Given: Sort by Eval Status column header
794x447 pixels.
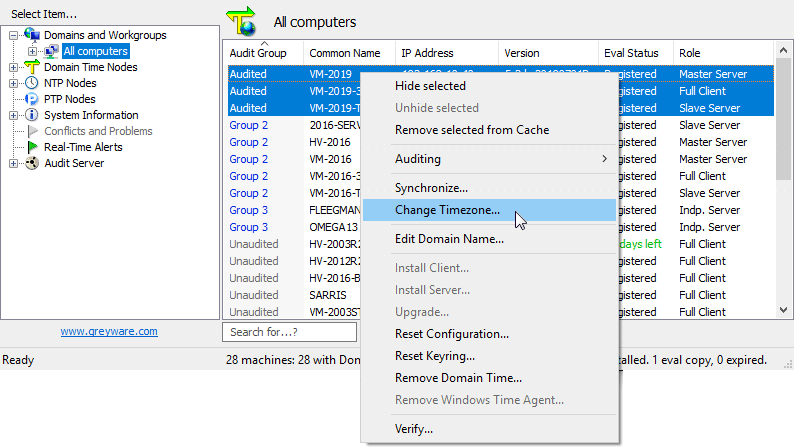Looking at the screenshot, I should click(x=636, y=53).
